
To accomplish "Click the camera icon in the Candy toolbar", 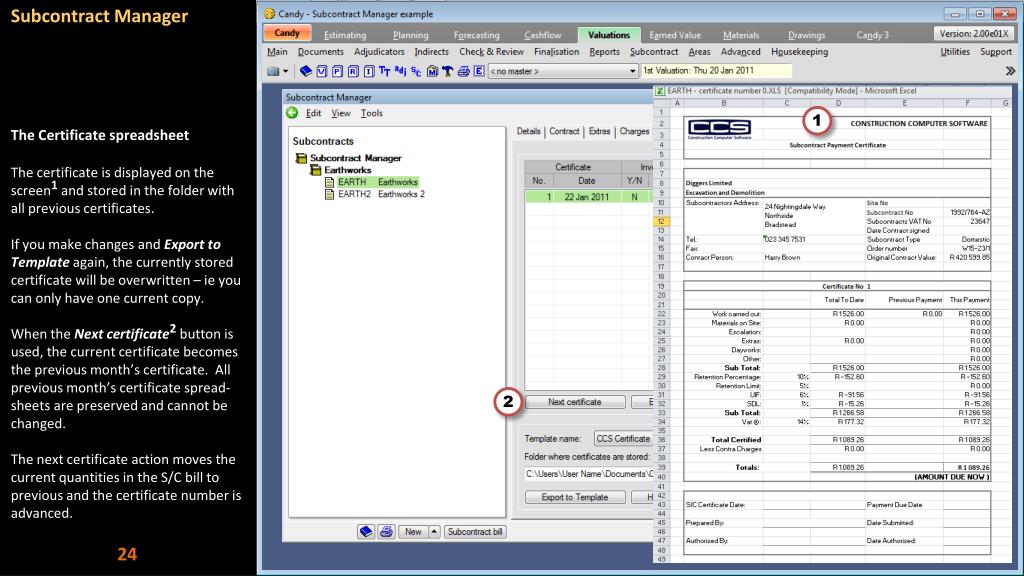I will click(273, 71).
